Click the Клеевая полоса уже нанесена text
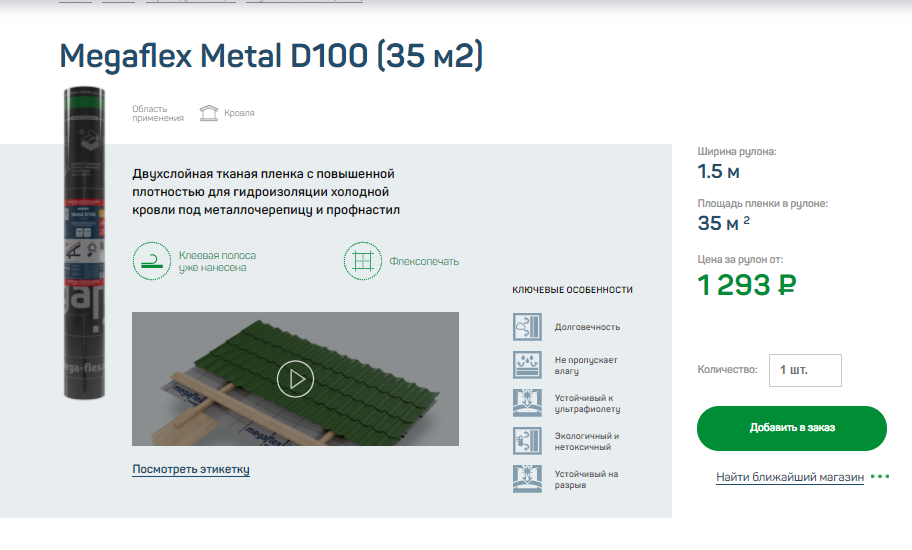The image size is (912, 550). (x=217, y=262)
